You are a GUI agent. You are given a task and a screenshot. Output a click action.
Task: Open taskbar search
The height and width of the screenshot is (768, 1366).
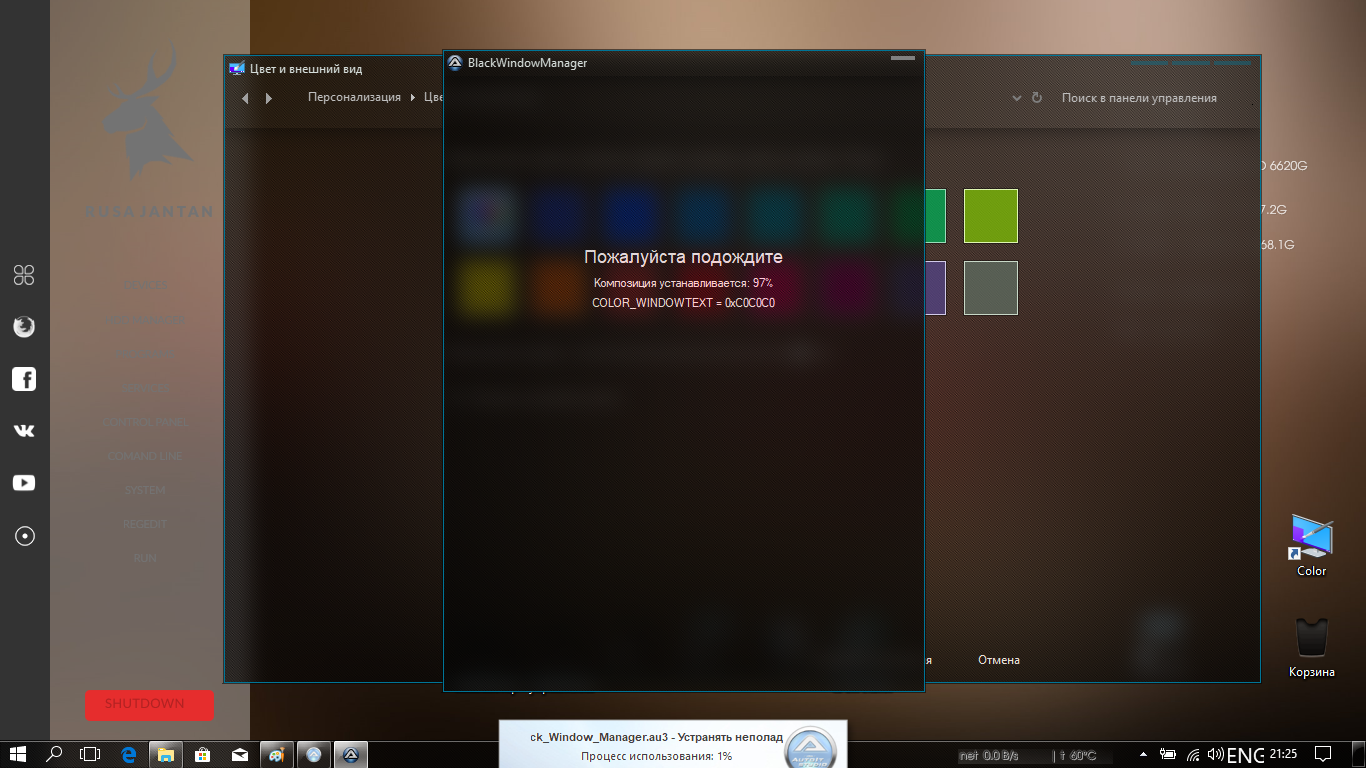tap(55, 754)
